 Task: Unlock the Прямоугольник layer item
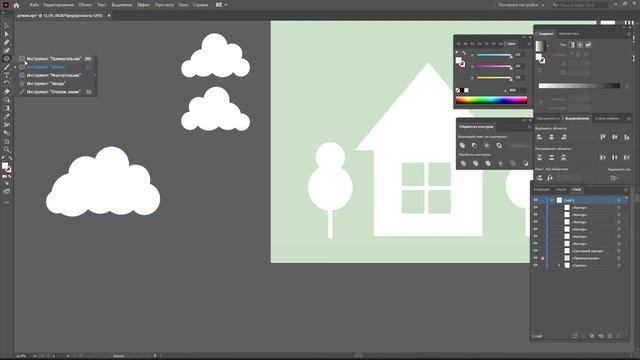pyautogui.click(x=542, y=258)
